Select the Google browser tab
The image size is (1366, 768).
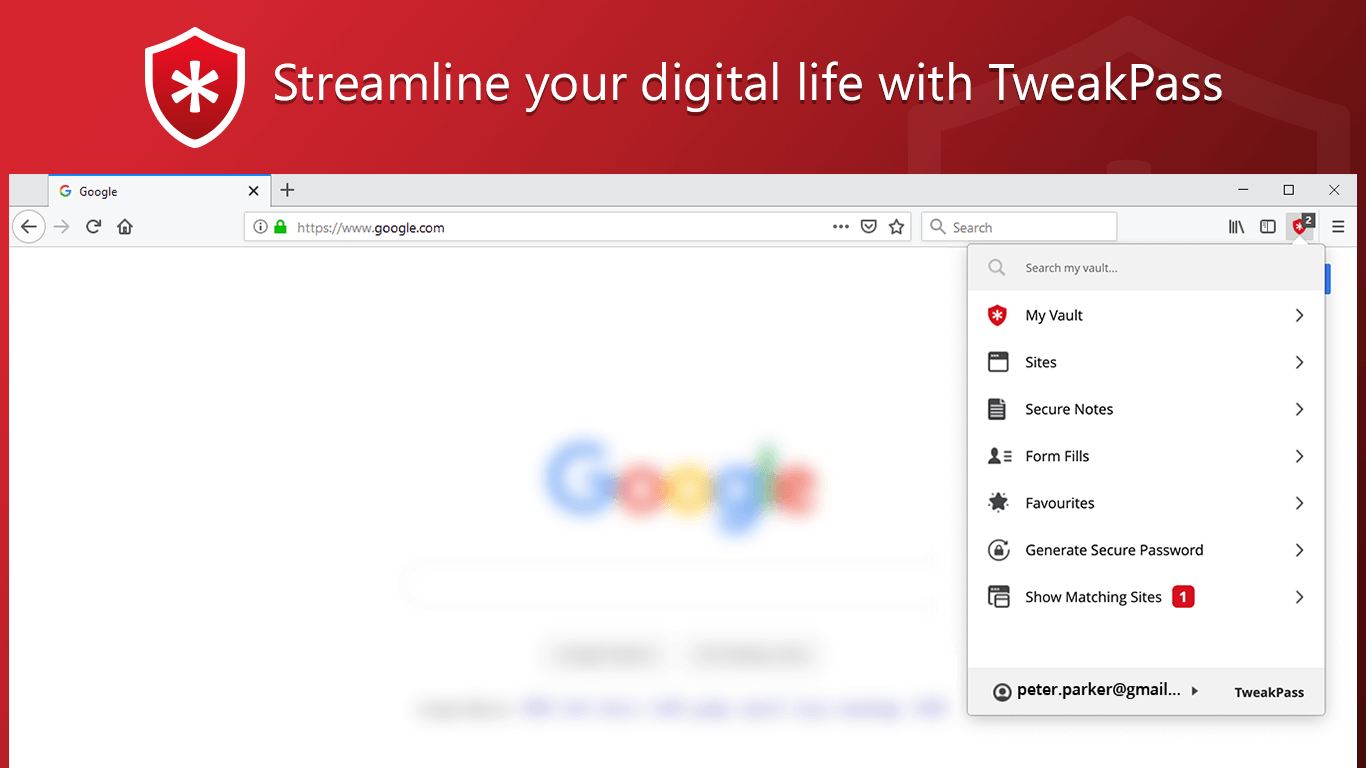click(x=159, y=190)
